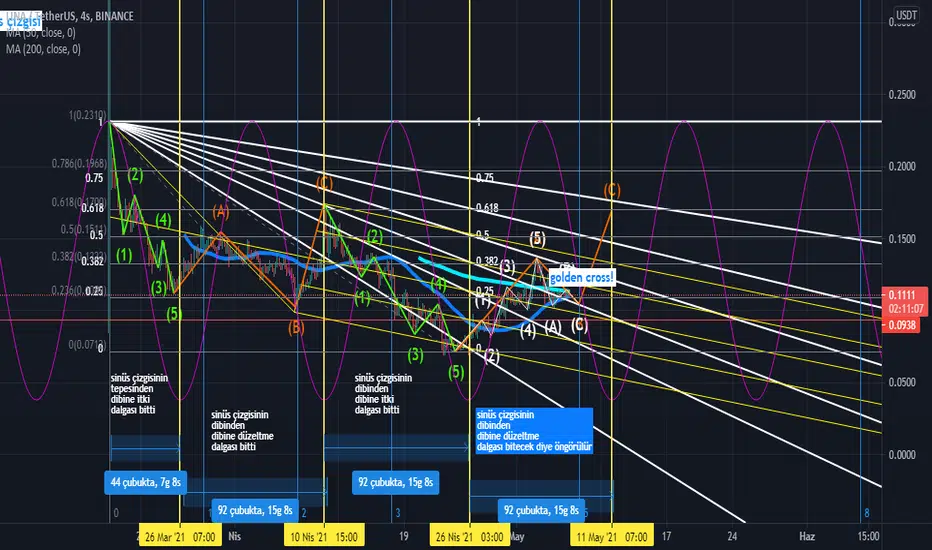Select the MA (50, close, 0) indicator legend
932x550 pixels.
(x=42, y=33)
